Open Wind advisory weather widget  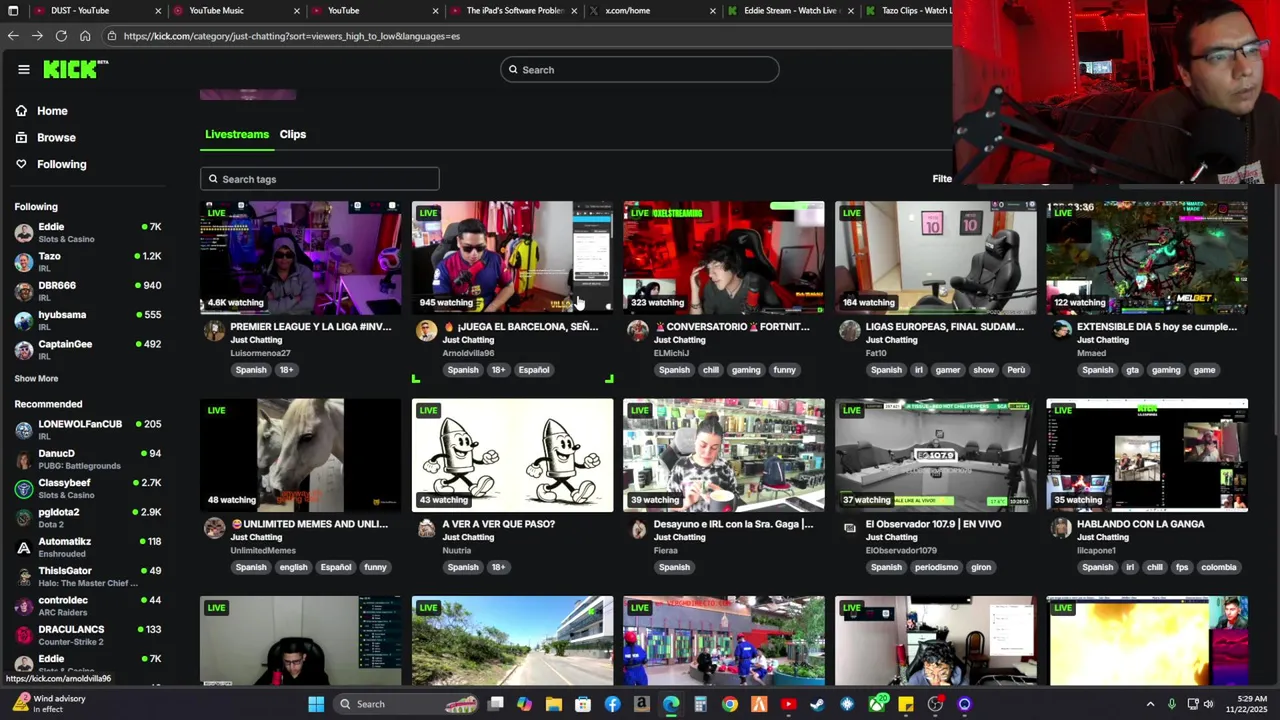coord(48,704)
